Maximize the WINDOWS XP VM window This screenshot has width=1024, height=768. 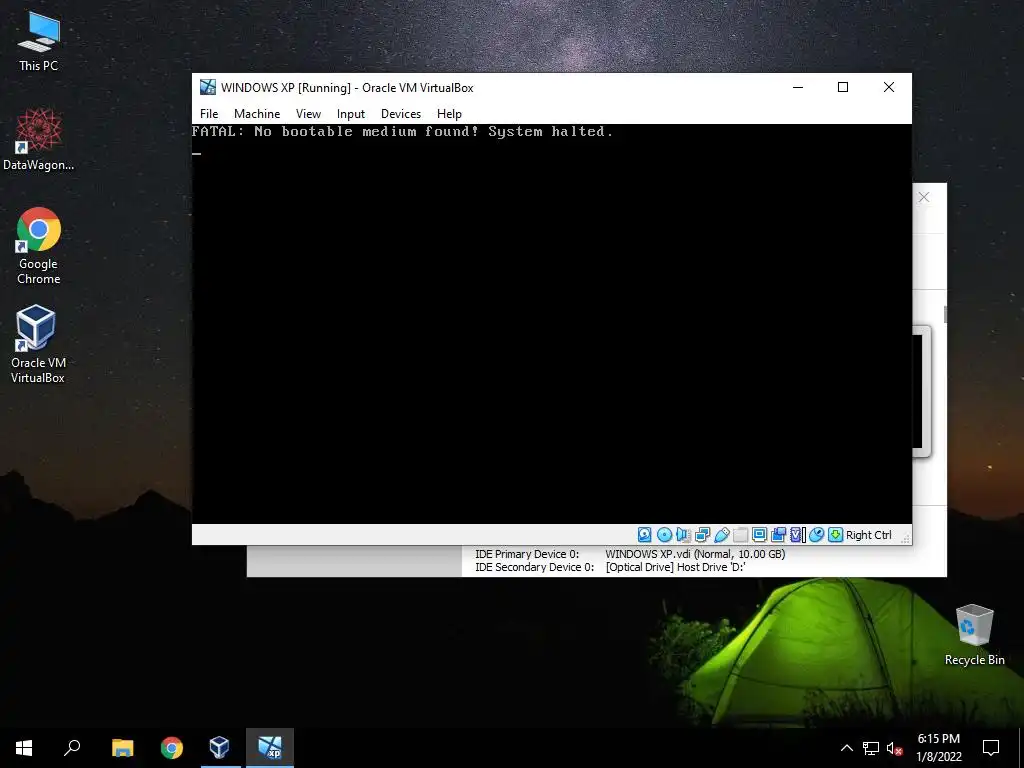click(843, 87)
